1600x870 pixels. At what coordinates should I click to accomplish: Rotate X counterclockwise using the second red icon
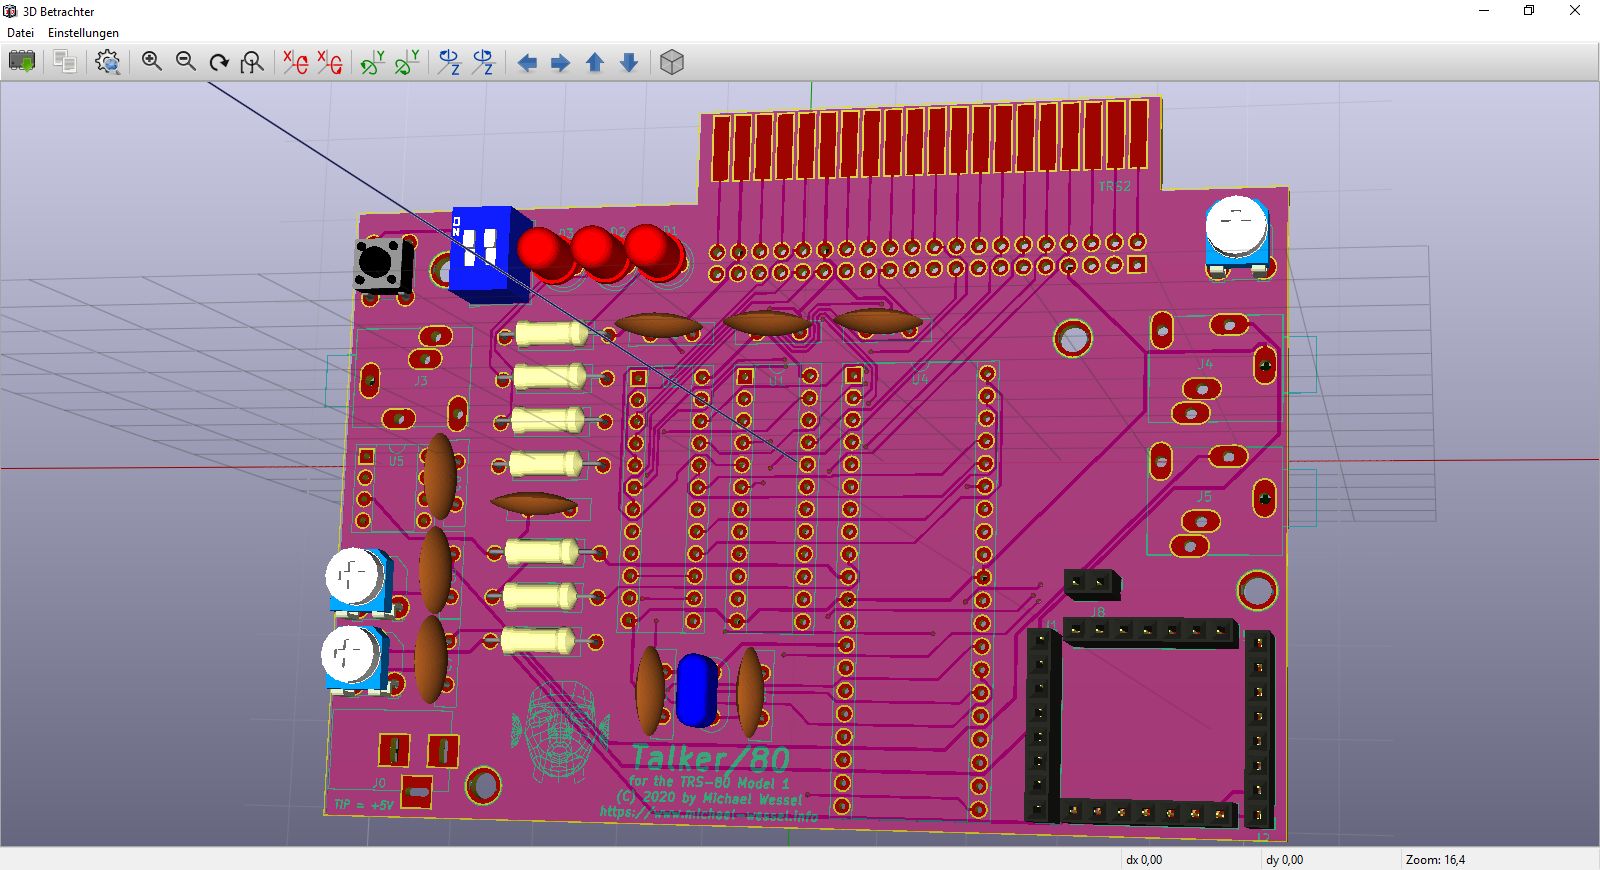(x=329, y=62)
